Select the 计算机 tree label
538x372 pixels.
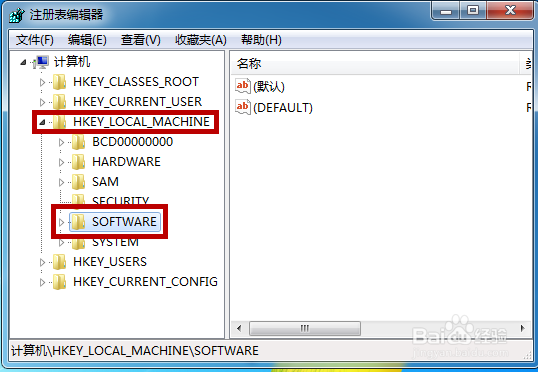click(72, 62)
